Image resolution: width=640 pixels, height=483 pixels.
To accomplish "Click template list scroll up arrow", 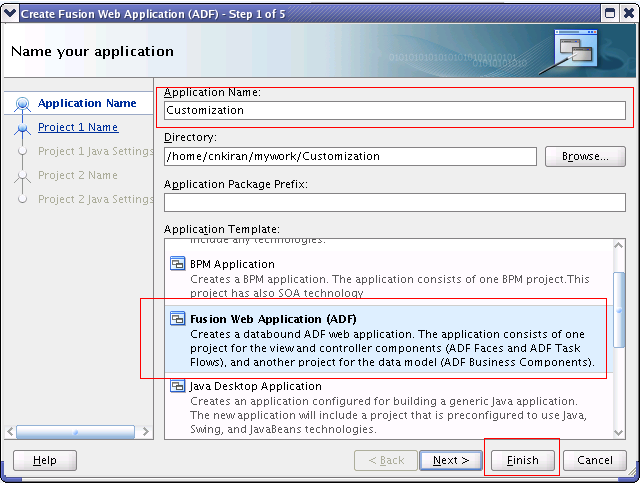I will point(619,245).
